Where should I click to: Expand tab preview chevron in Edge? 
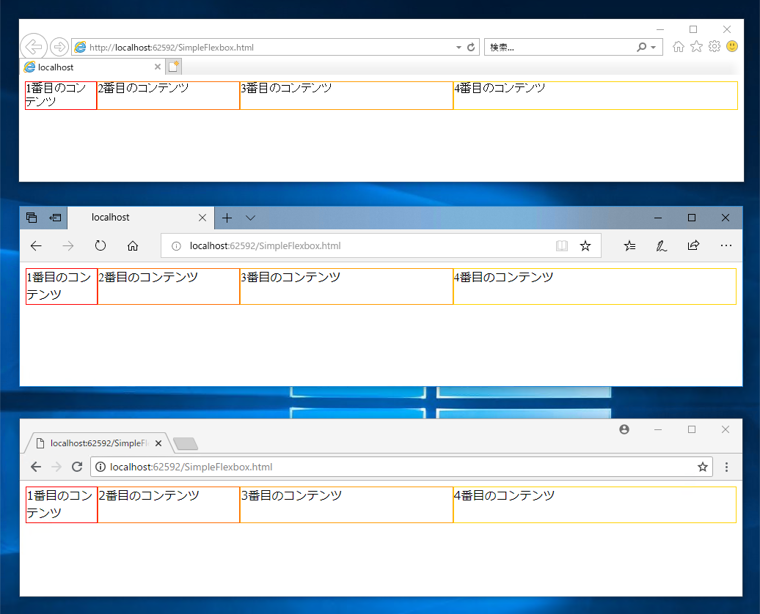[x=250, y=218]
